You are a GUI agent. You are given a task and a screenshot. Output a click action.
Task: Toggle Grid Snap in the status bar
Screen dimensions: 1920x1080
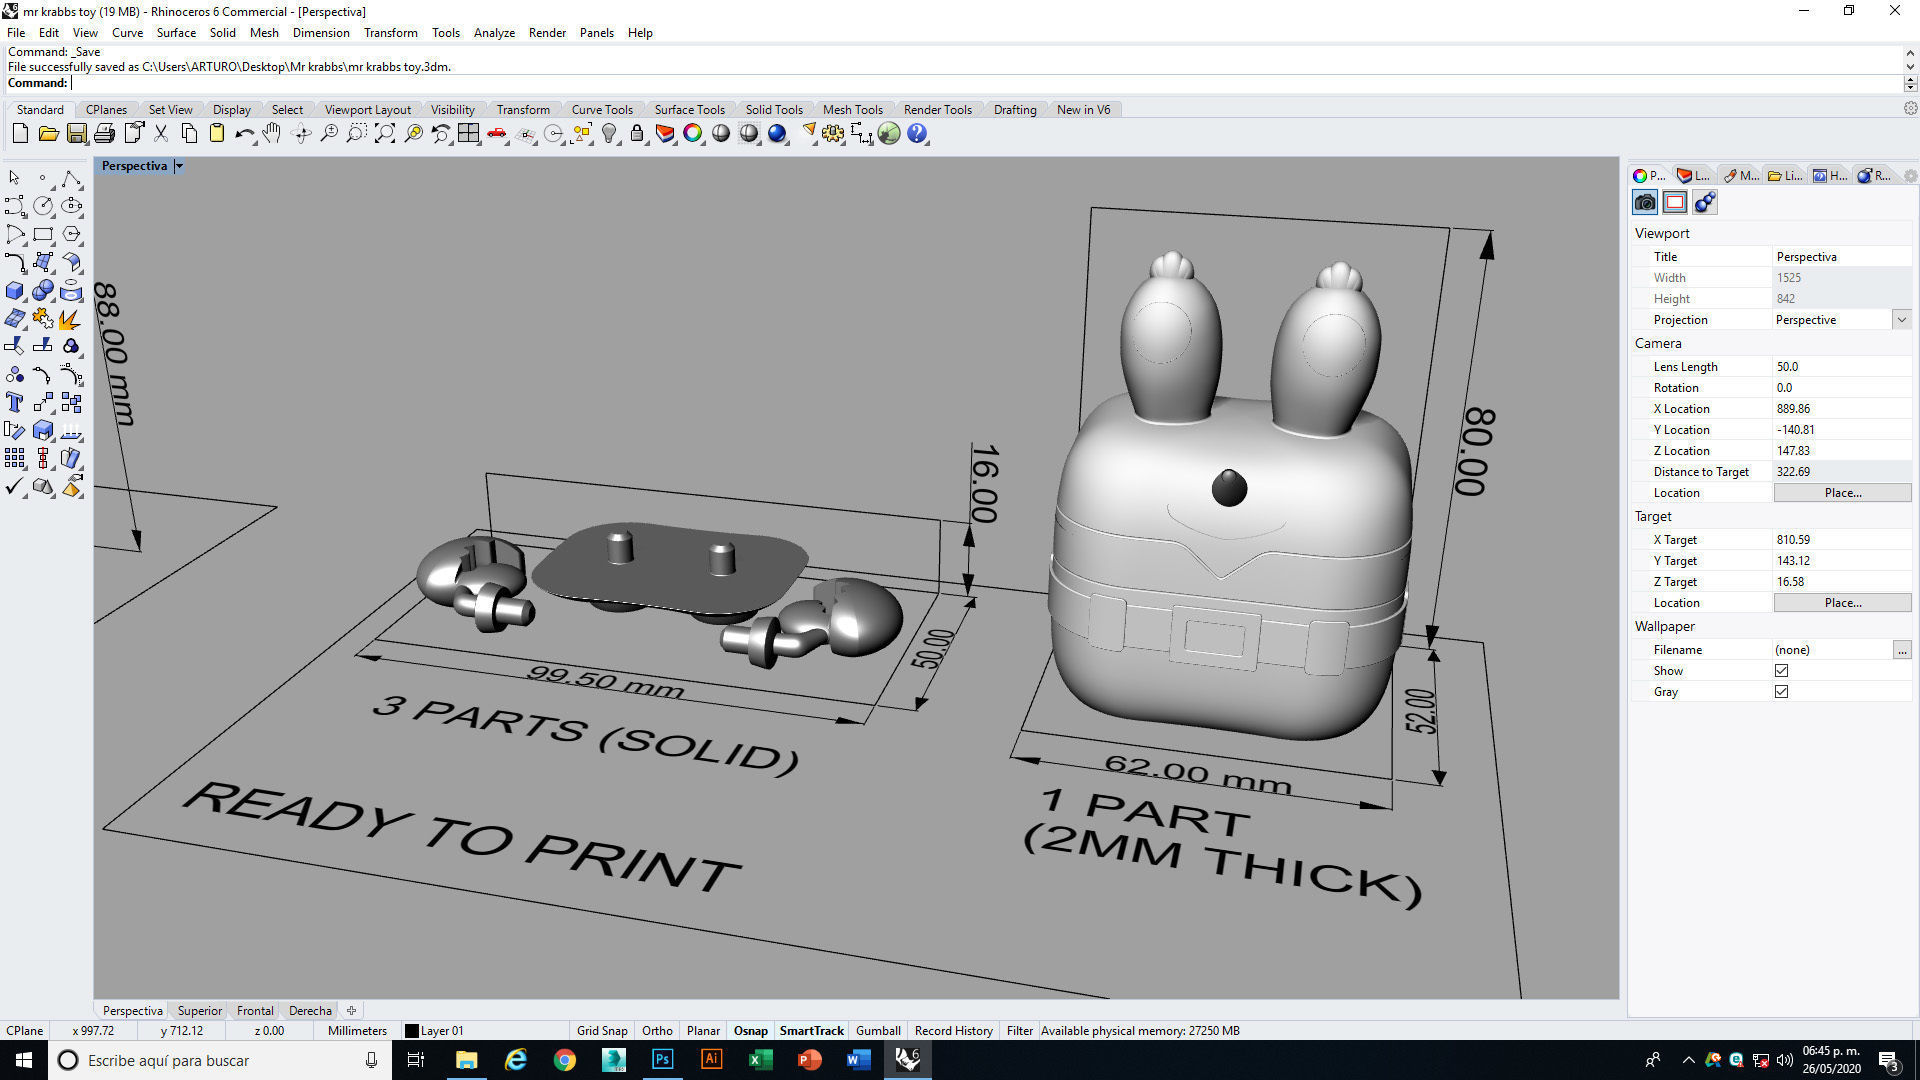click(602, 1031)
